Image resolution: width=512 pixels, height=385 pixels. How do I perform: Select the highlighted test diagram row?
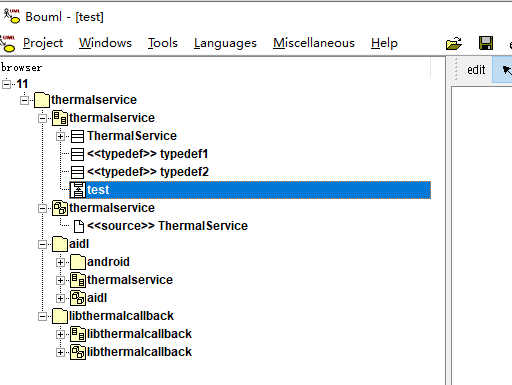250,190
